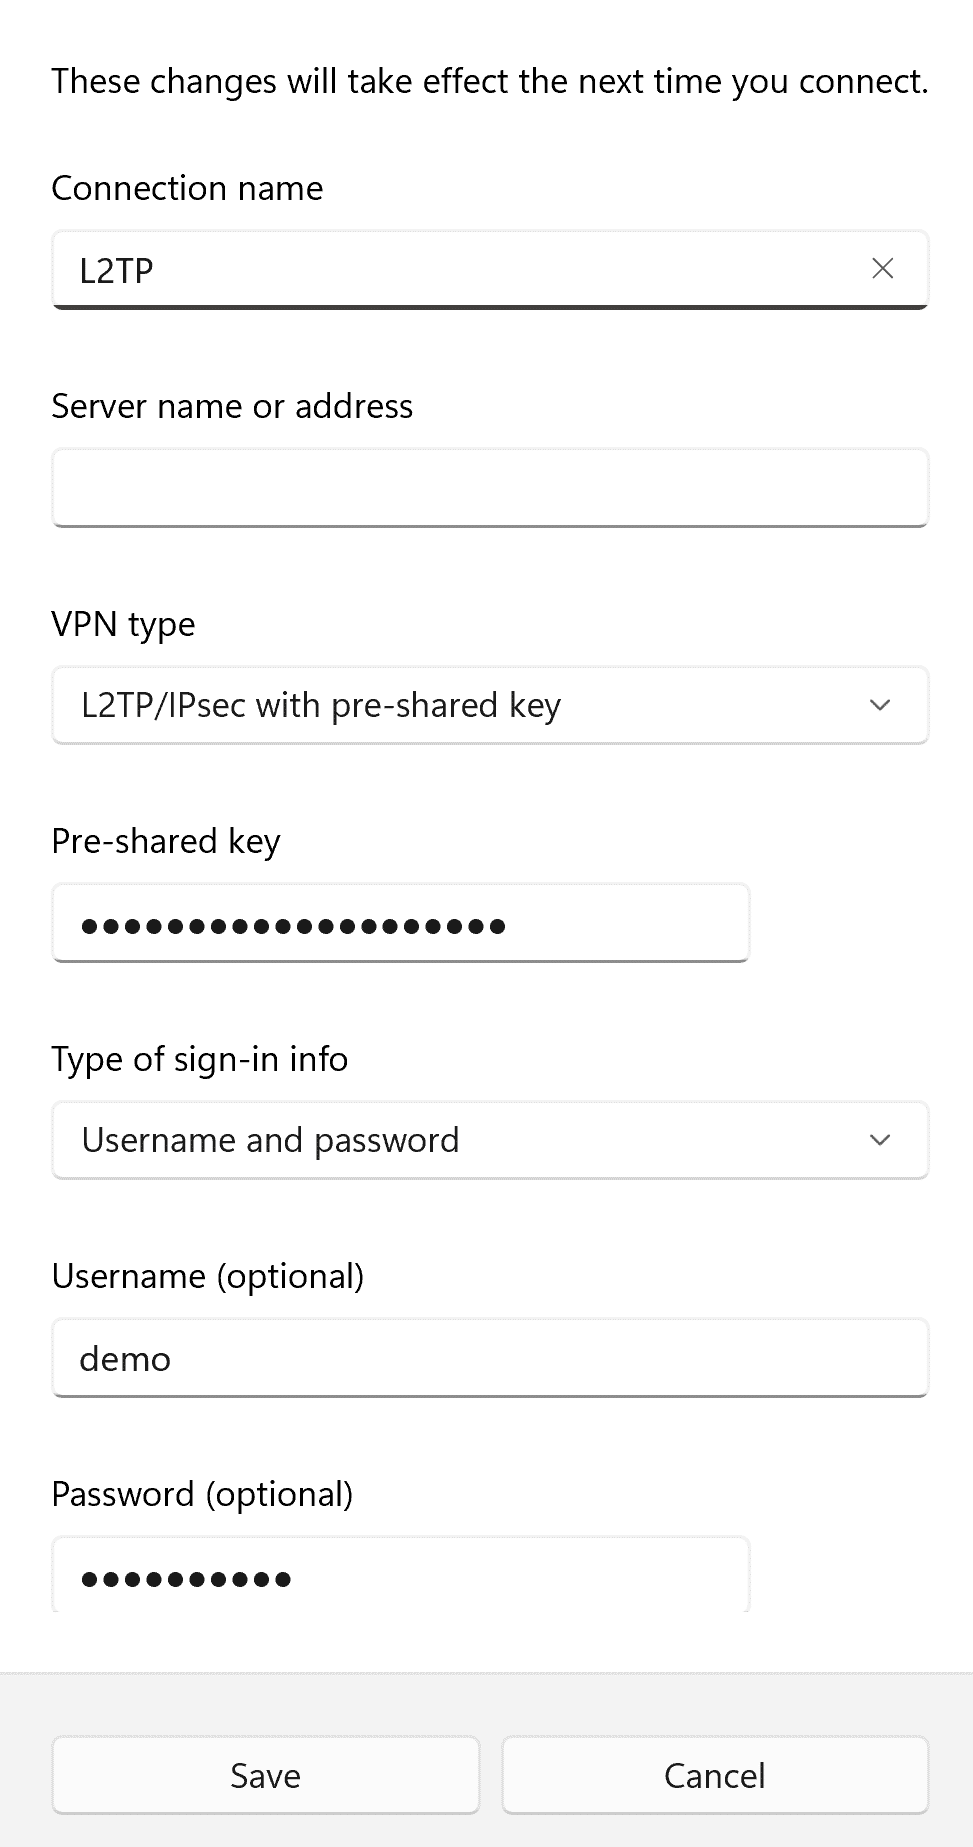The height and width of the screenshot is (1847, 973).
Task: Click the Connection name text box
Action: coord(450,270)
